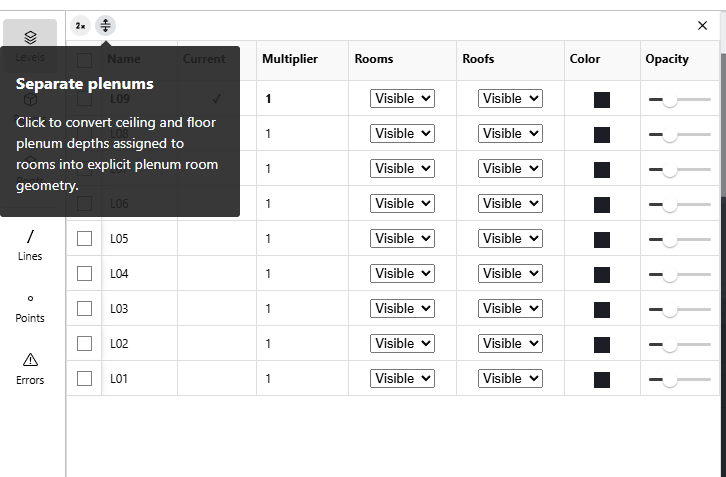This screenshot has width=726, height=477.
Task: Click the Separate plenums icon
Action: coord(106,25)
